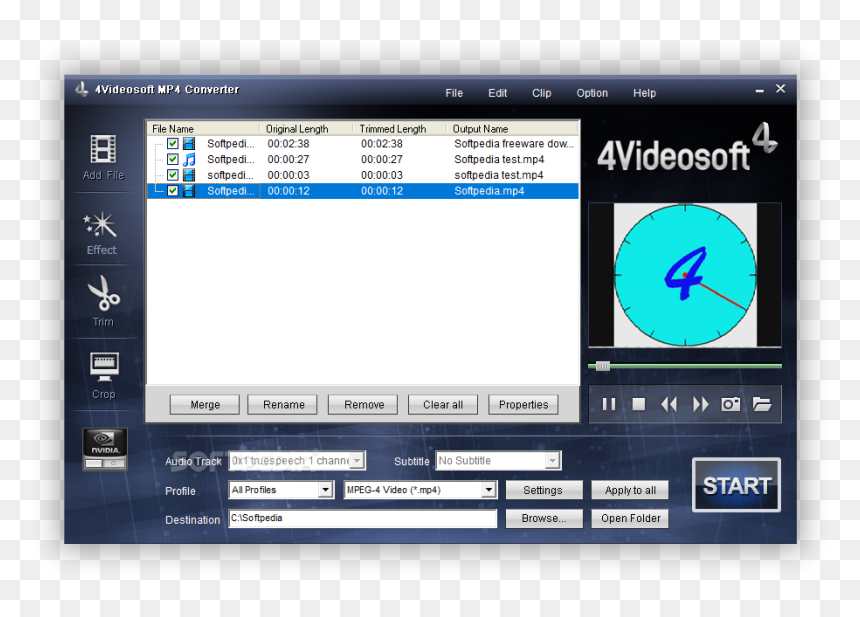Click in the Destination path field
This screenshot has width=860, height=617.
pyautogui.click(x=363, y=518)
